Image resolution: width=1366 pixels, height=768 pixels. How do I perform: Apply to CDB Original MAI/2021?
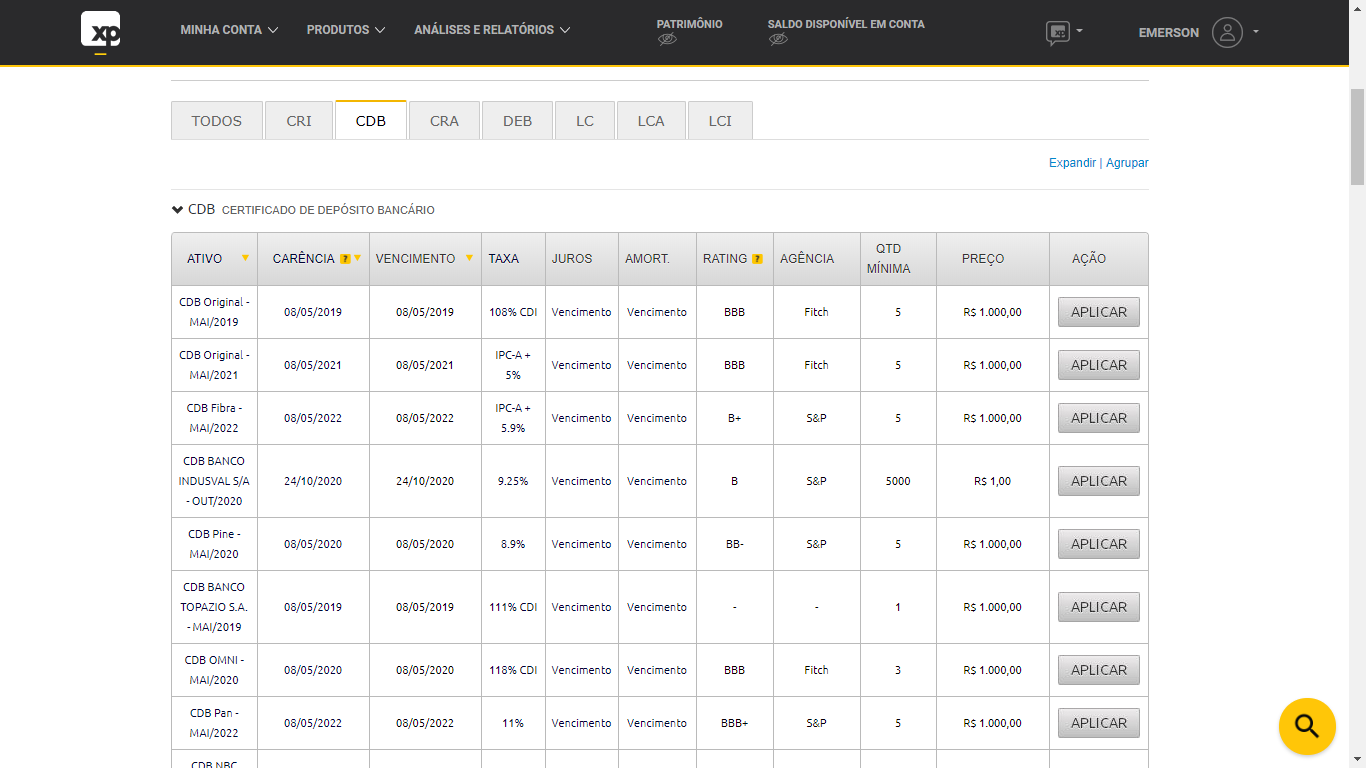tap(1099, 365)
